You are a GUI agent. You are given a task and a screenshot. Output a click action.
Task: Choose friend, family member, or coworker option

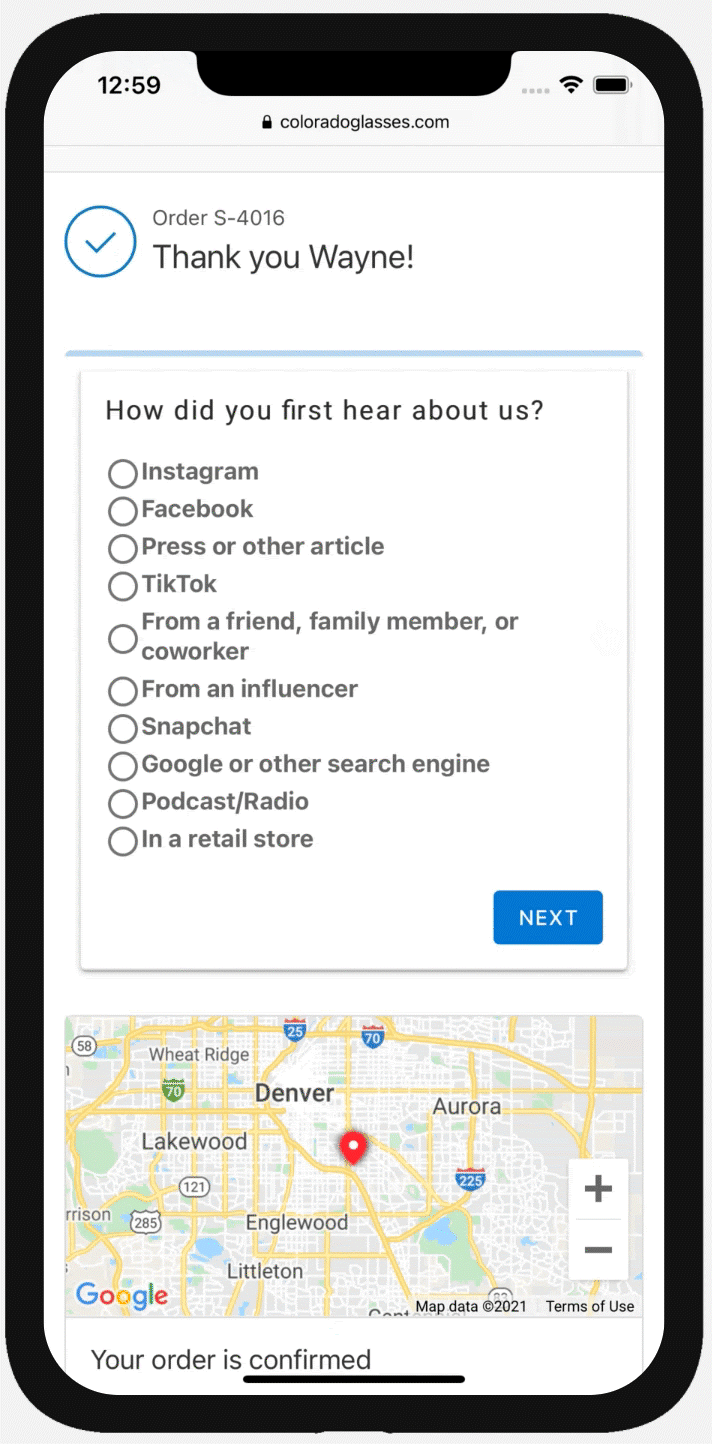(x=122, y=638)
